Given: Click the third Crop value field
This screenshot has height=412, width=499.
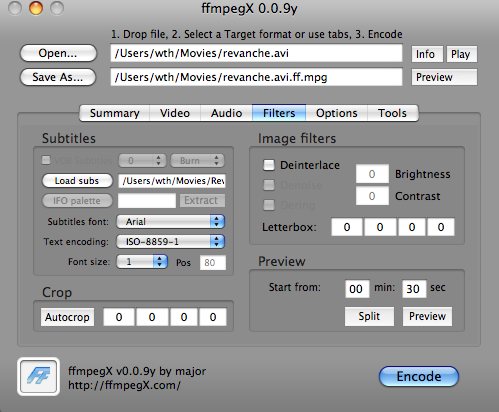Looking at the screenshot, I should (x=184, y=317).
